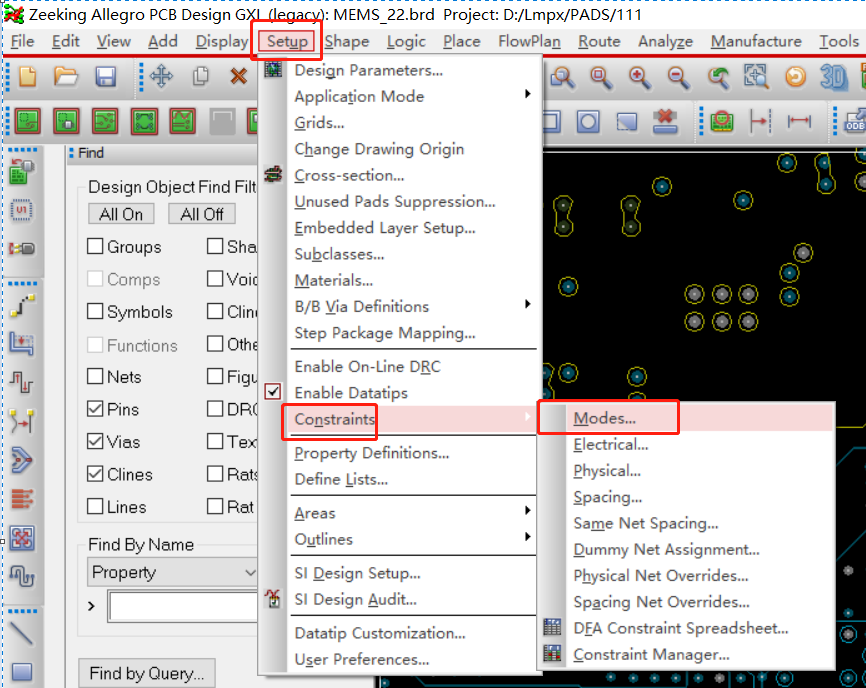Choose Same Net Spacing... item
Screen dimensions: 866x688
[646, 523]
